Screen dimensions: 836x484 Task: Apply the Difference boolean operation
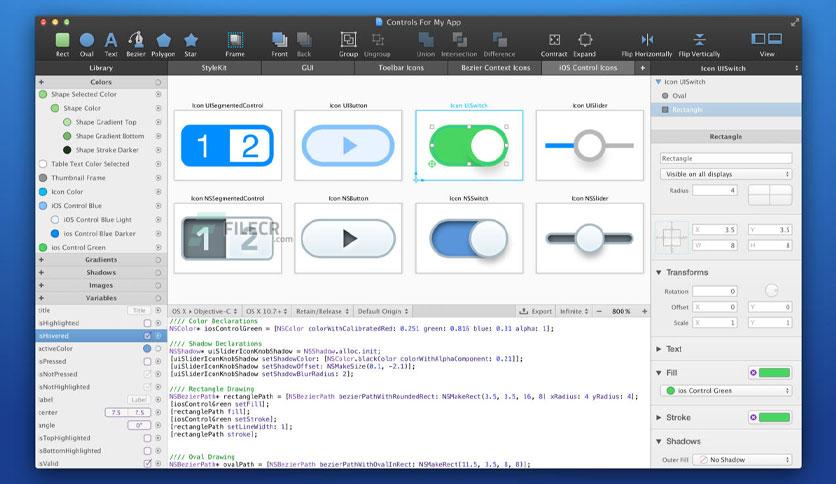[x=500, y=44]
